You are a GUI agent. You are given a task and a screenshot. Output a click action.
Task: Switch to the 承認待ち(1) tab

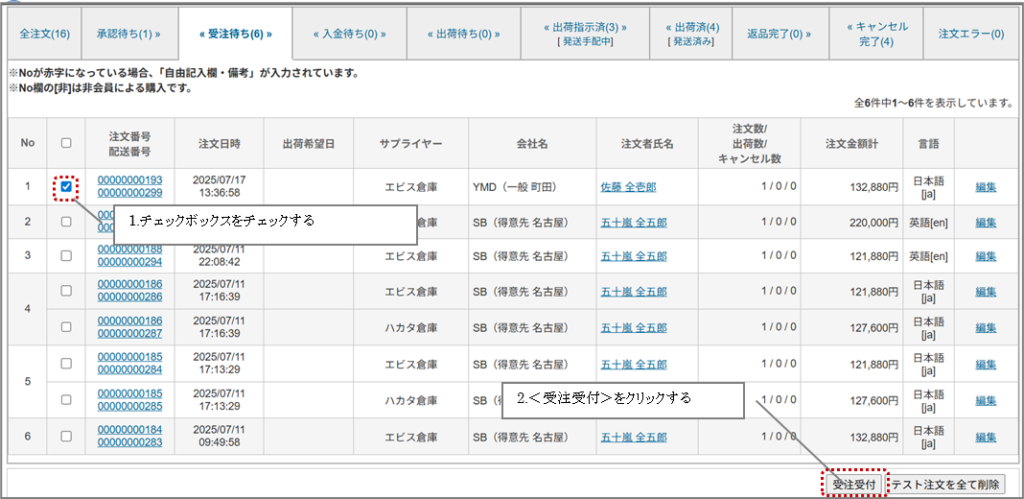tap(128, 33)
